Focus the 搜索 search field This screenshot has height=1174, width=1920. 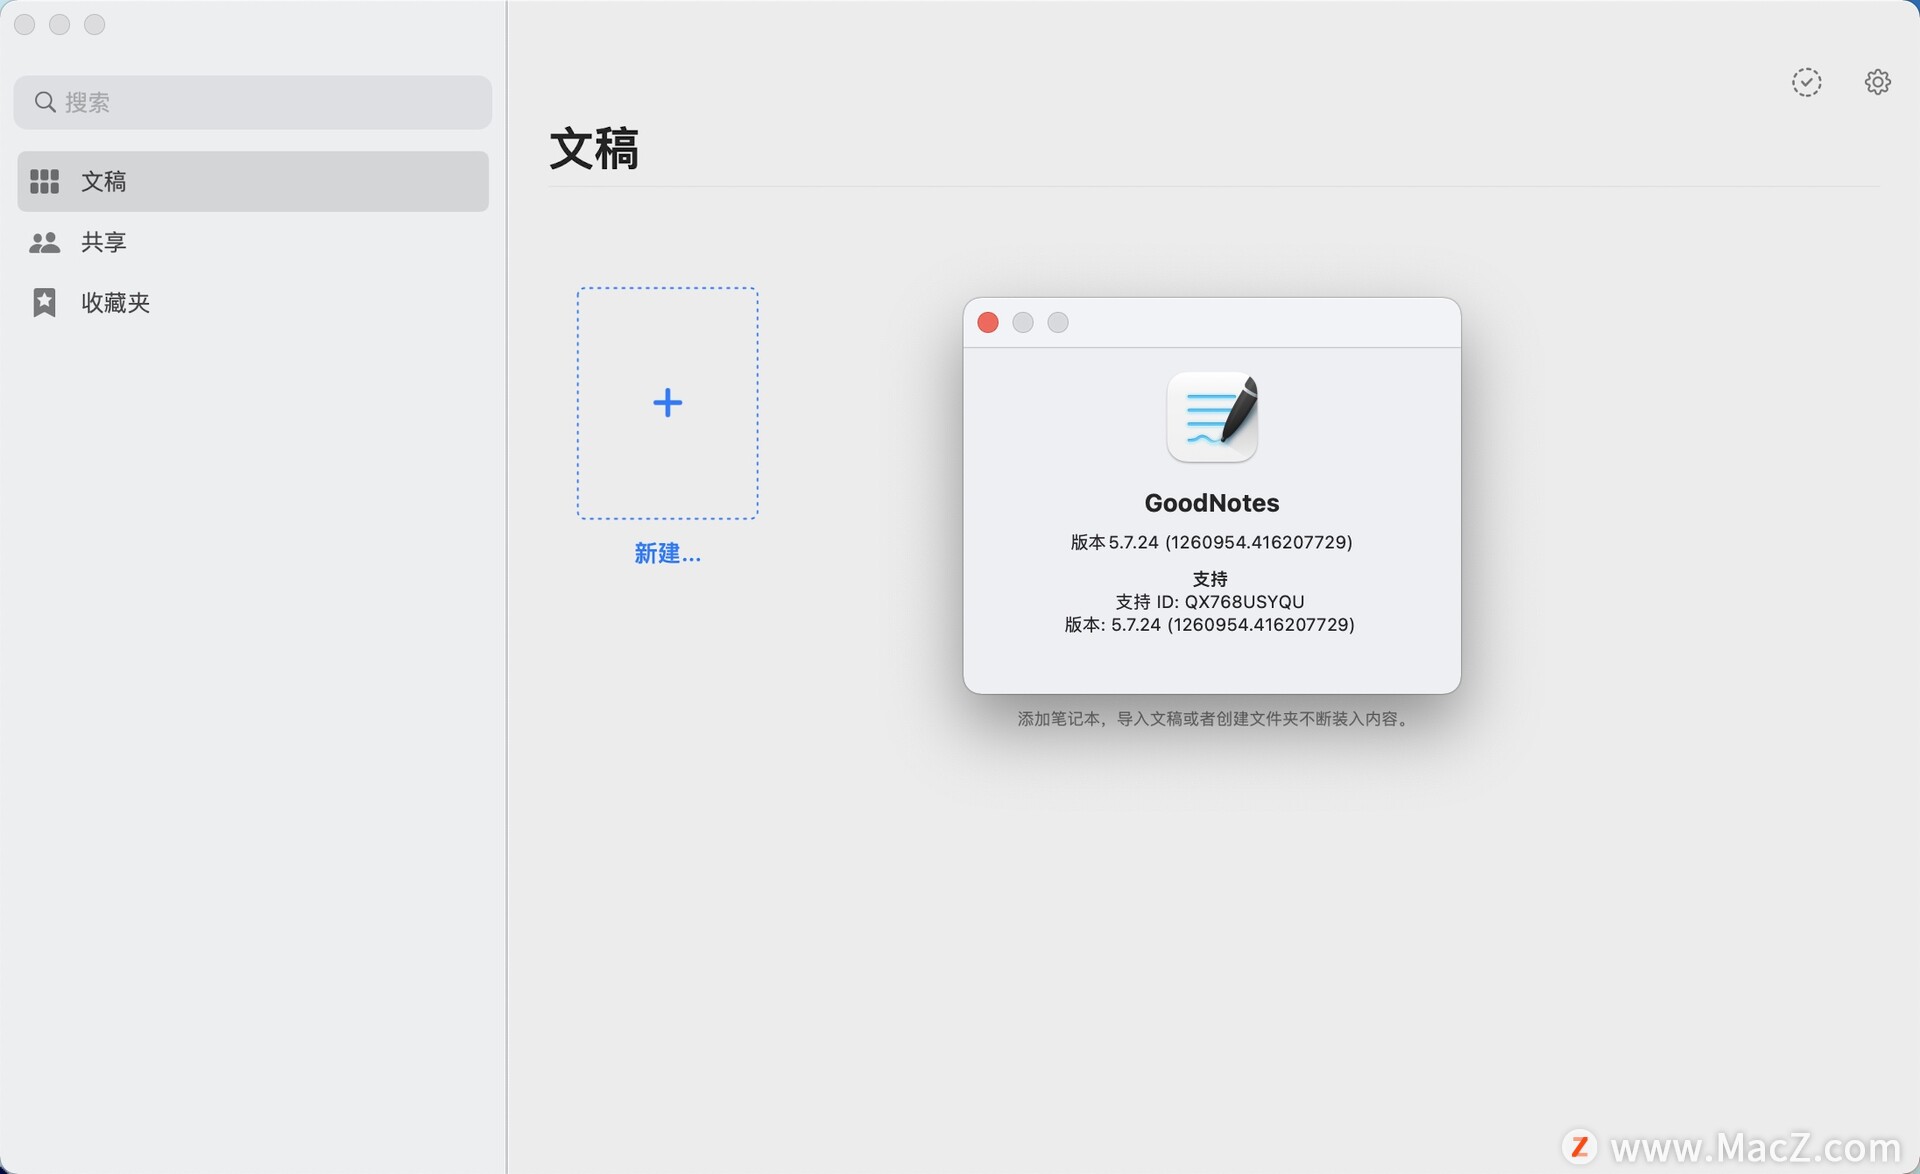pyautogui.click(x=252, y=102)
